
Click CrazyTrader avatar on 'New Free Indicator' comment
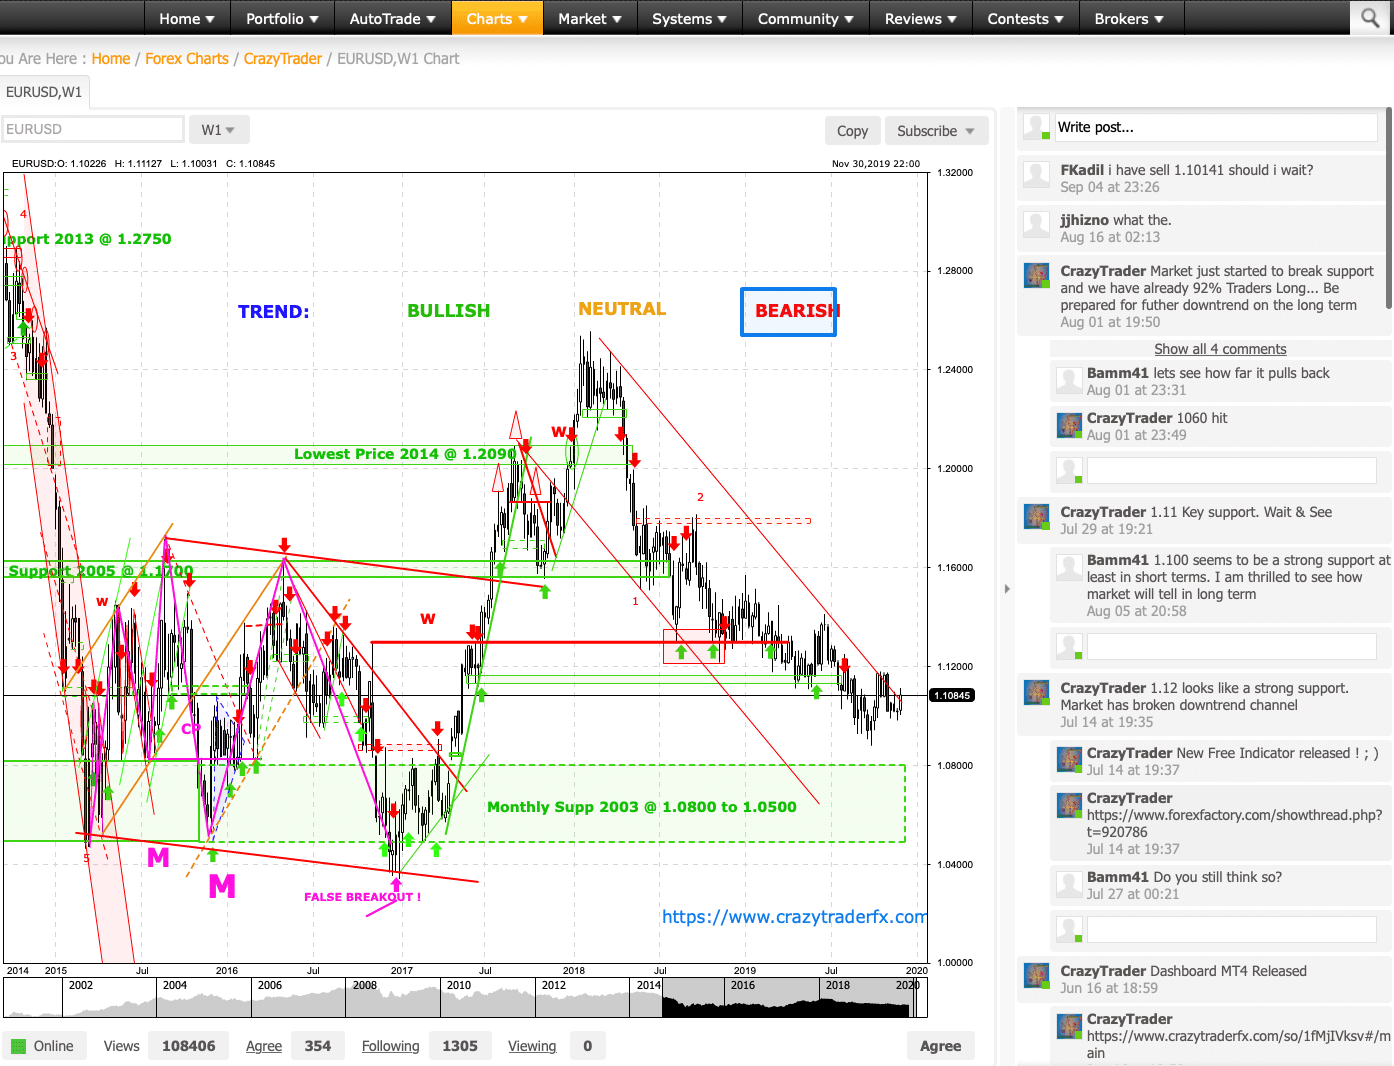pos(1070,760)
